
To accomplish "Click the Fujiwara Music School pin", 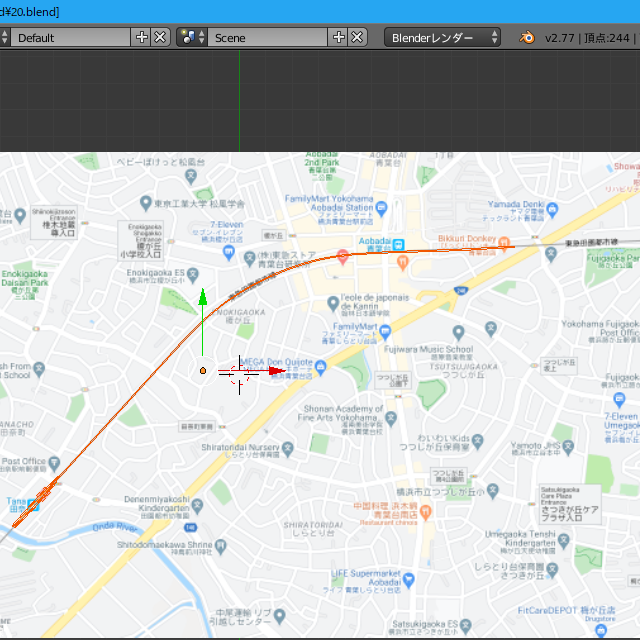I will click(458, 332).
